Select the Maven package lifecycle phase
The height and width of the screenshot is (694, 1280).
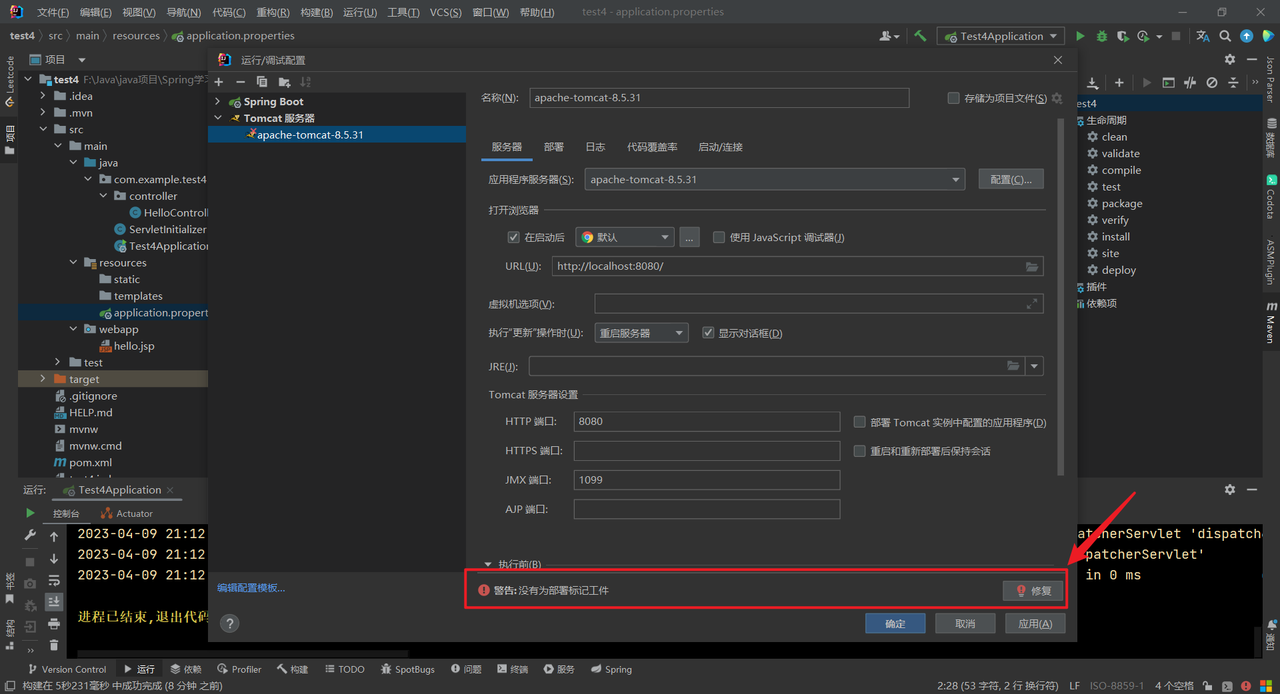[1122, 204]
